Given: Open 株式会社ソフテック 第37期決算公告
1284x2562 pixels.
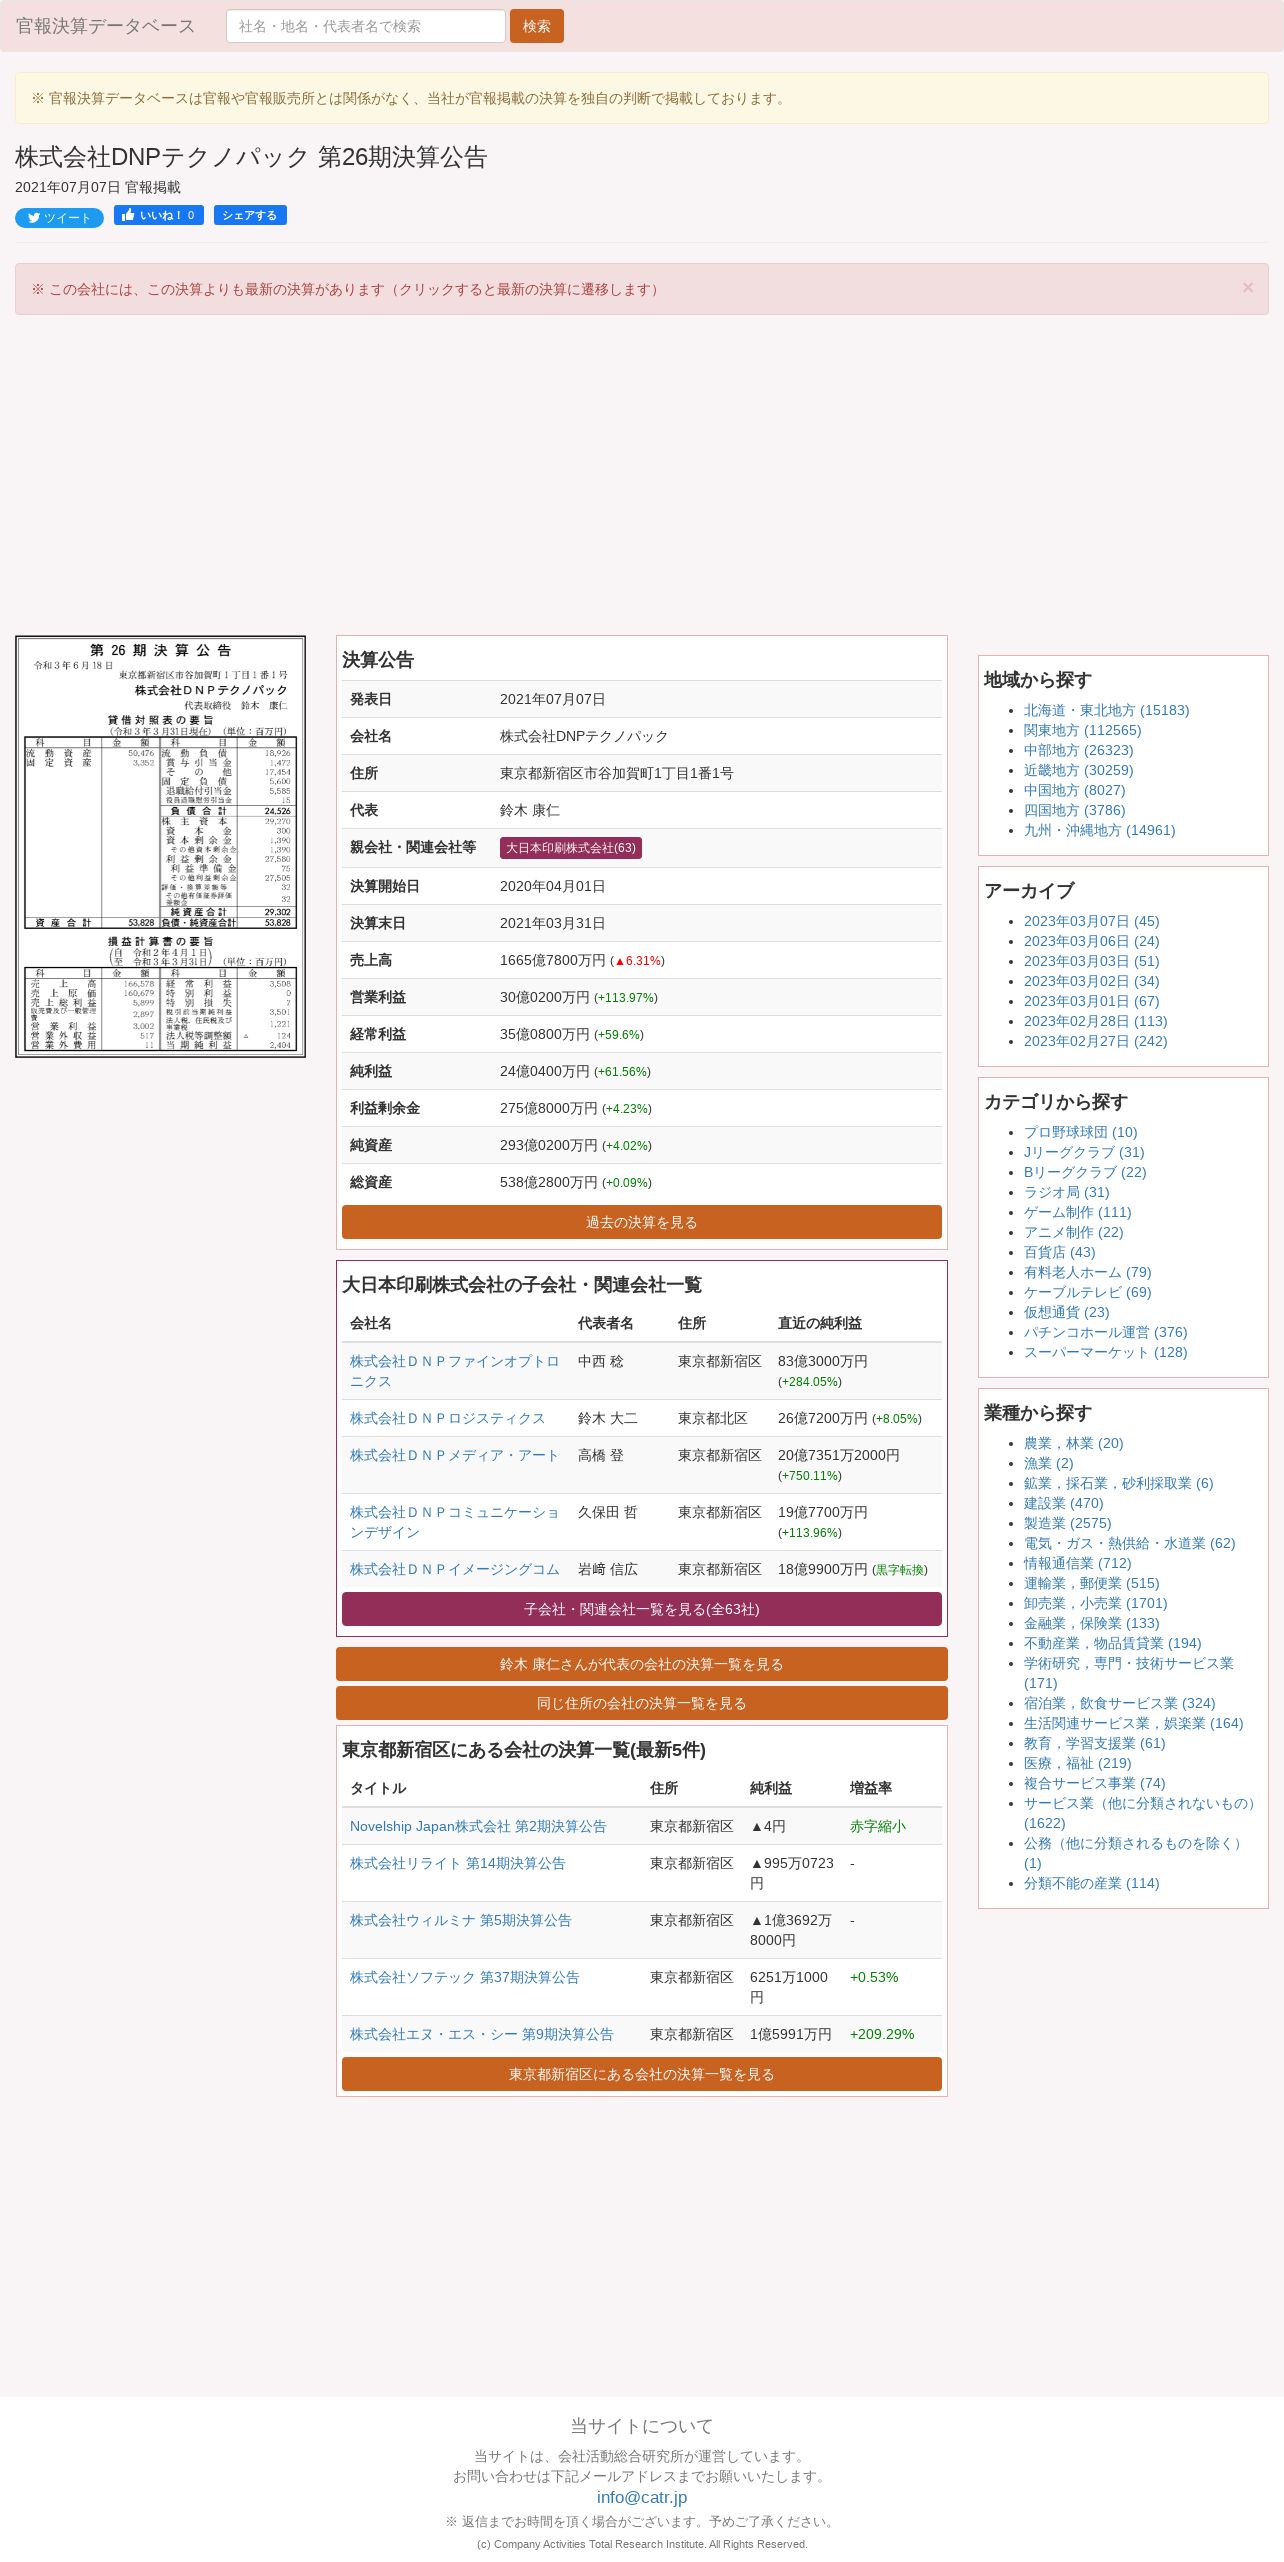Looking at the screenshot, I should (465, 1977).
